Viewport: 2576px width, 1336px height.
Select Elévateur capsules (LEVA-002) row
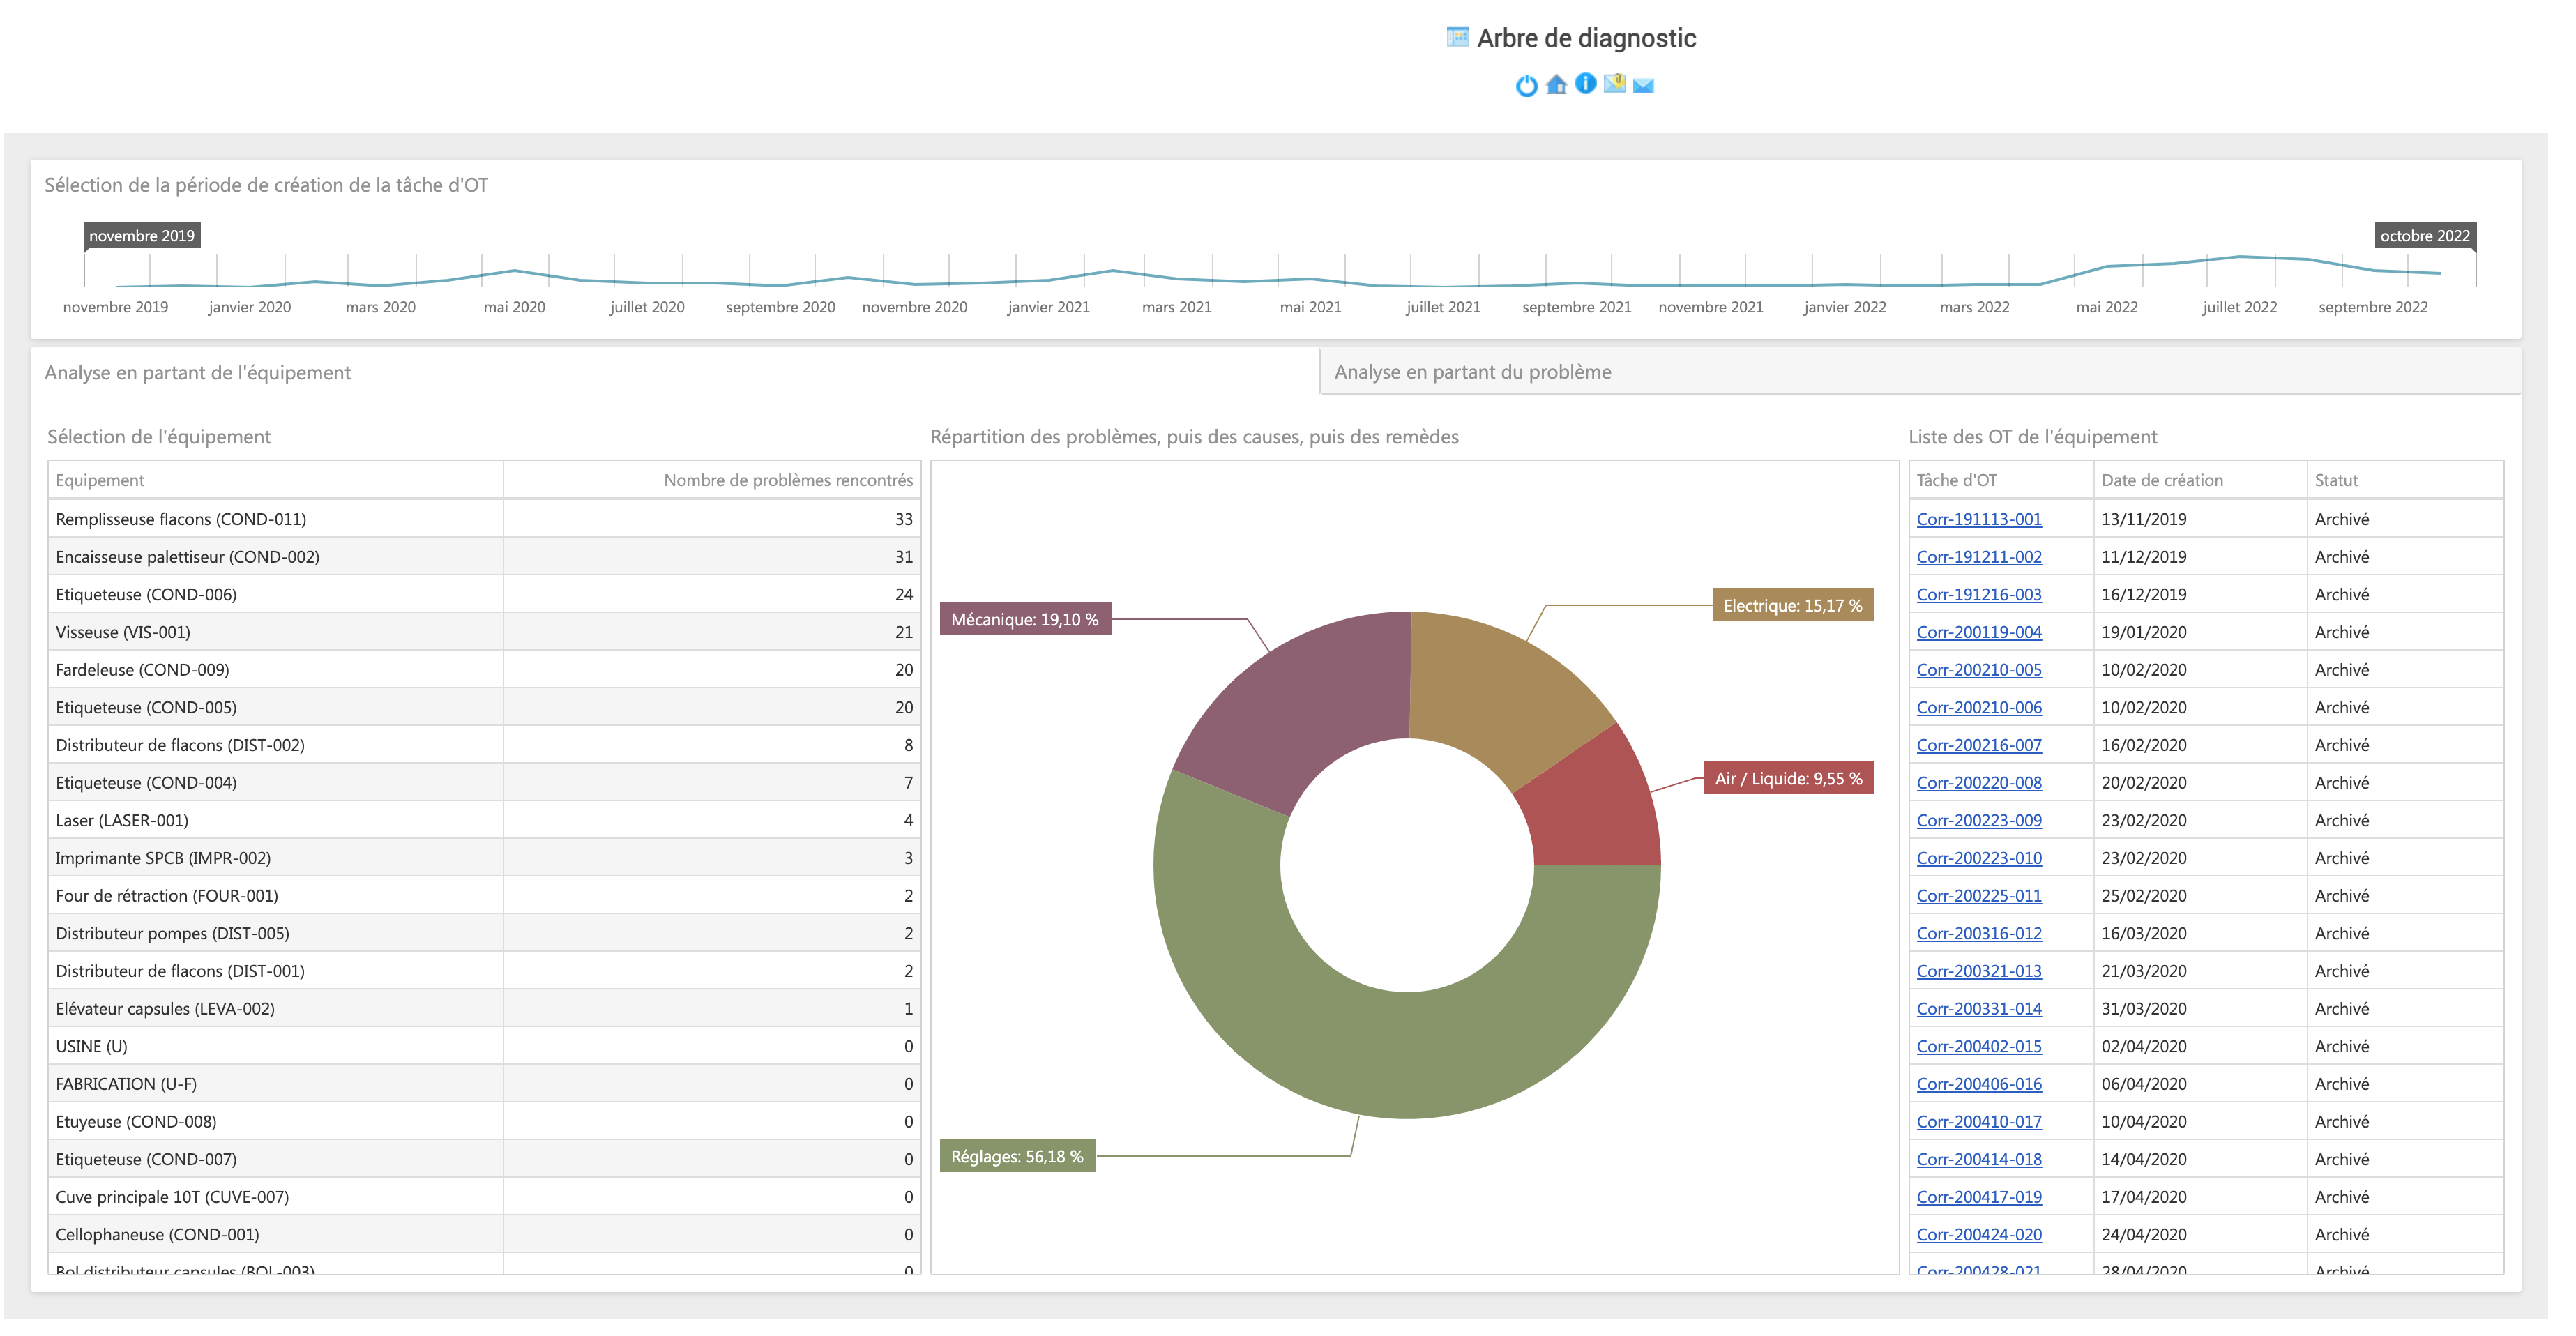pyautogui.click(x=484, y=1009)
